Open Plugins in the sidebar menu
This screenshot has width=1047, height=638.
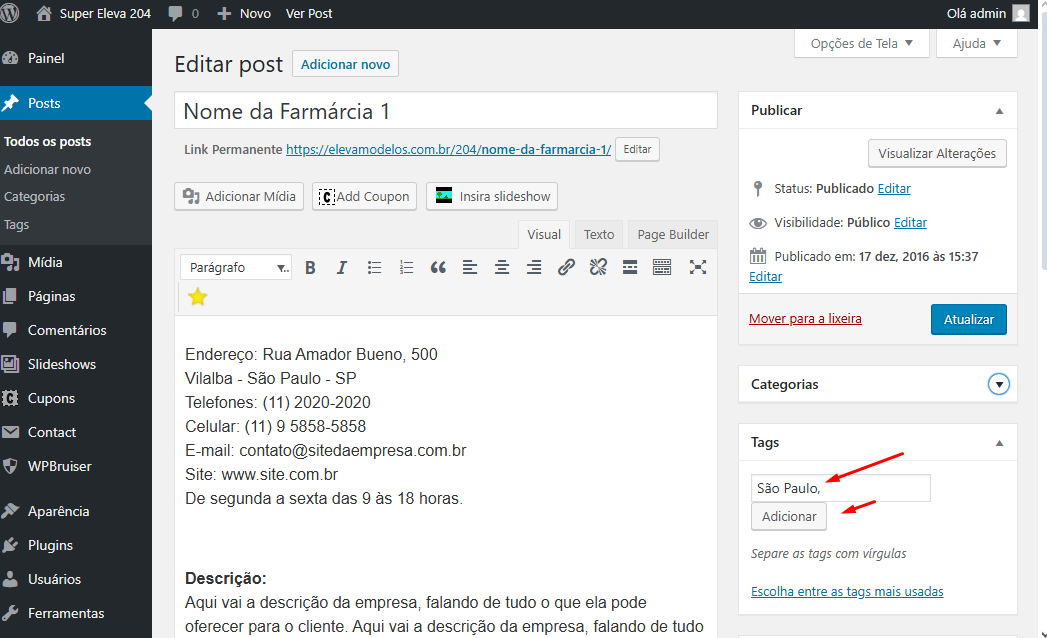click(x=50, y=545)
